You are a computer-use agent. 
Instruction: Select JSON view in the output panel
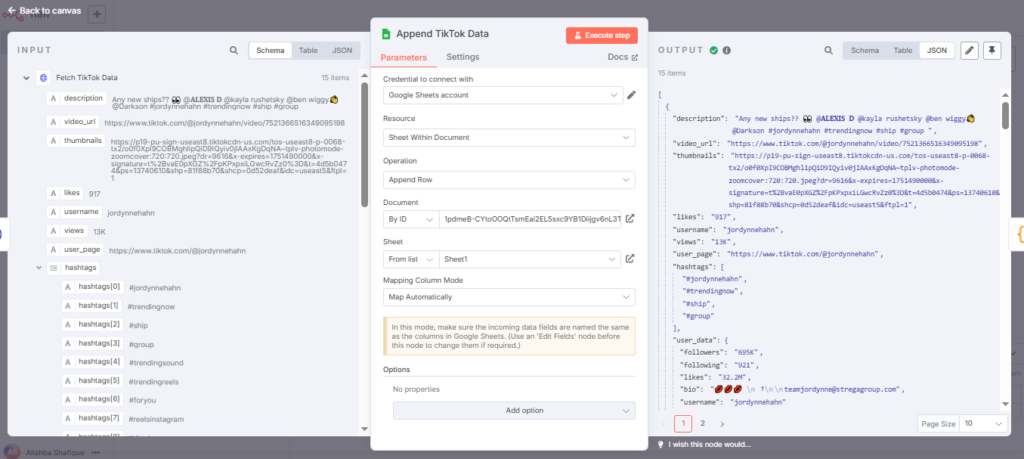937,50
